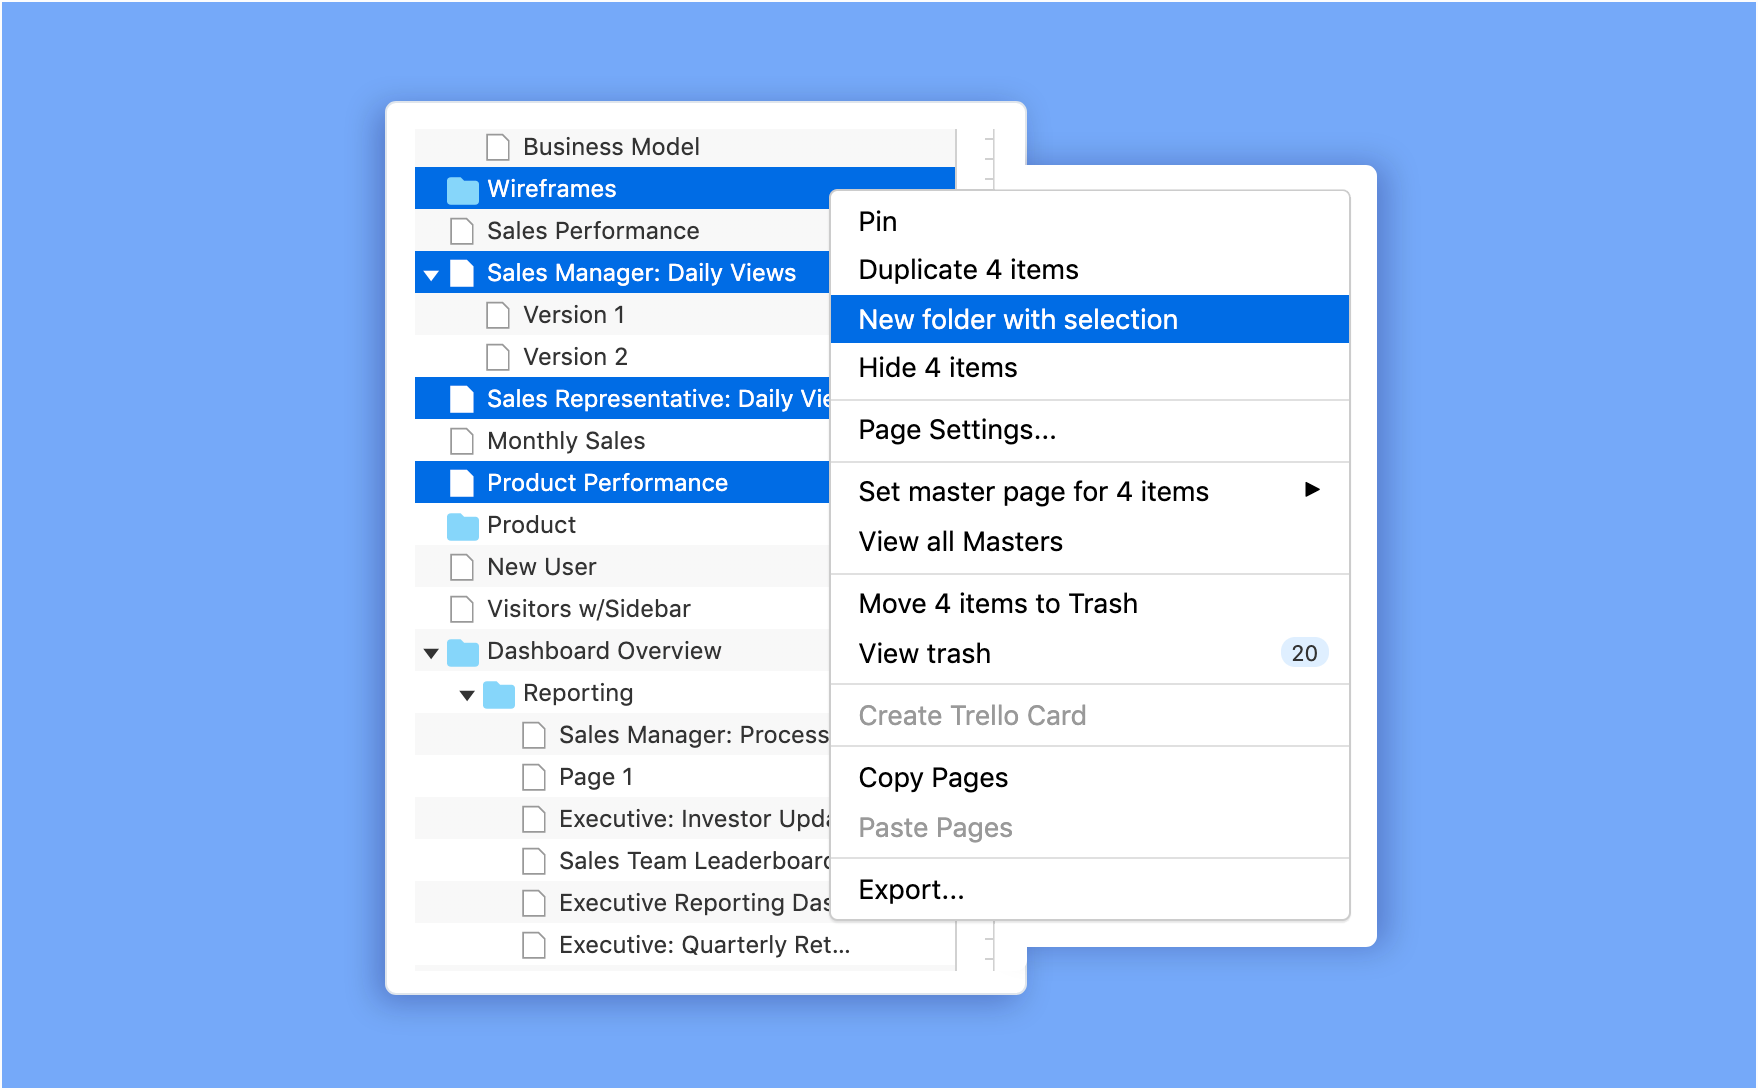
Task: Select the Visitors w/Sidebar page name
Action: point(588,609)
